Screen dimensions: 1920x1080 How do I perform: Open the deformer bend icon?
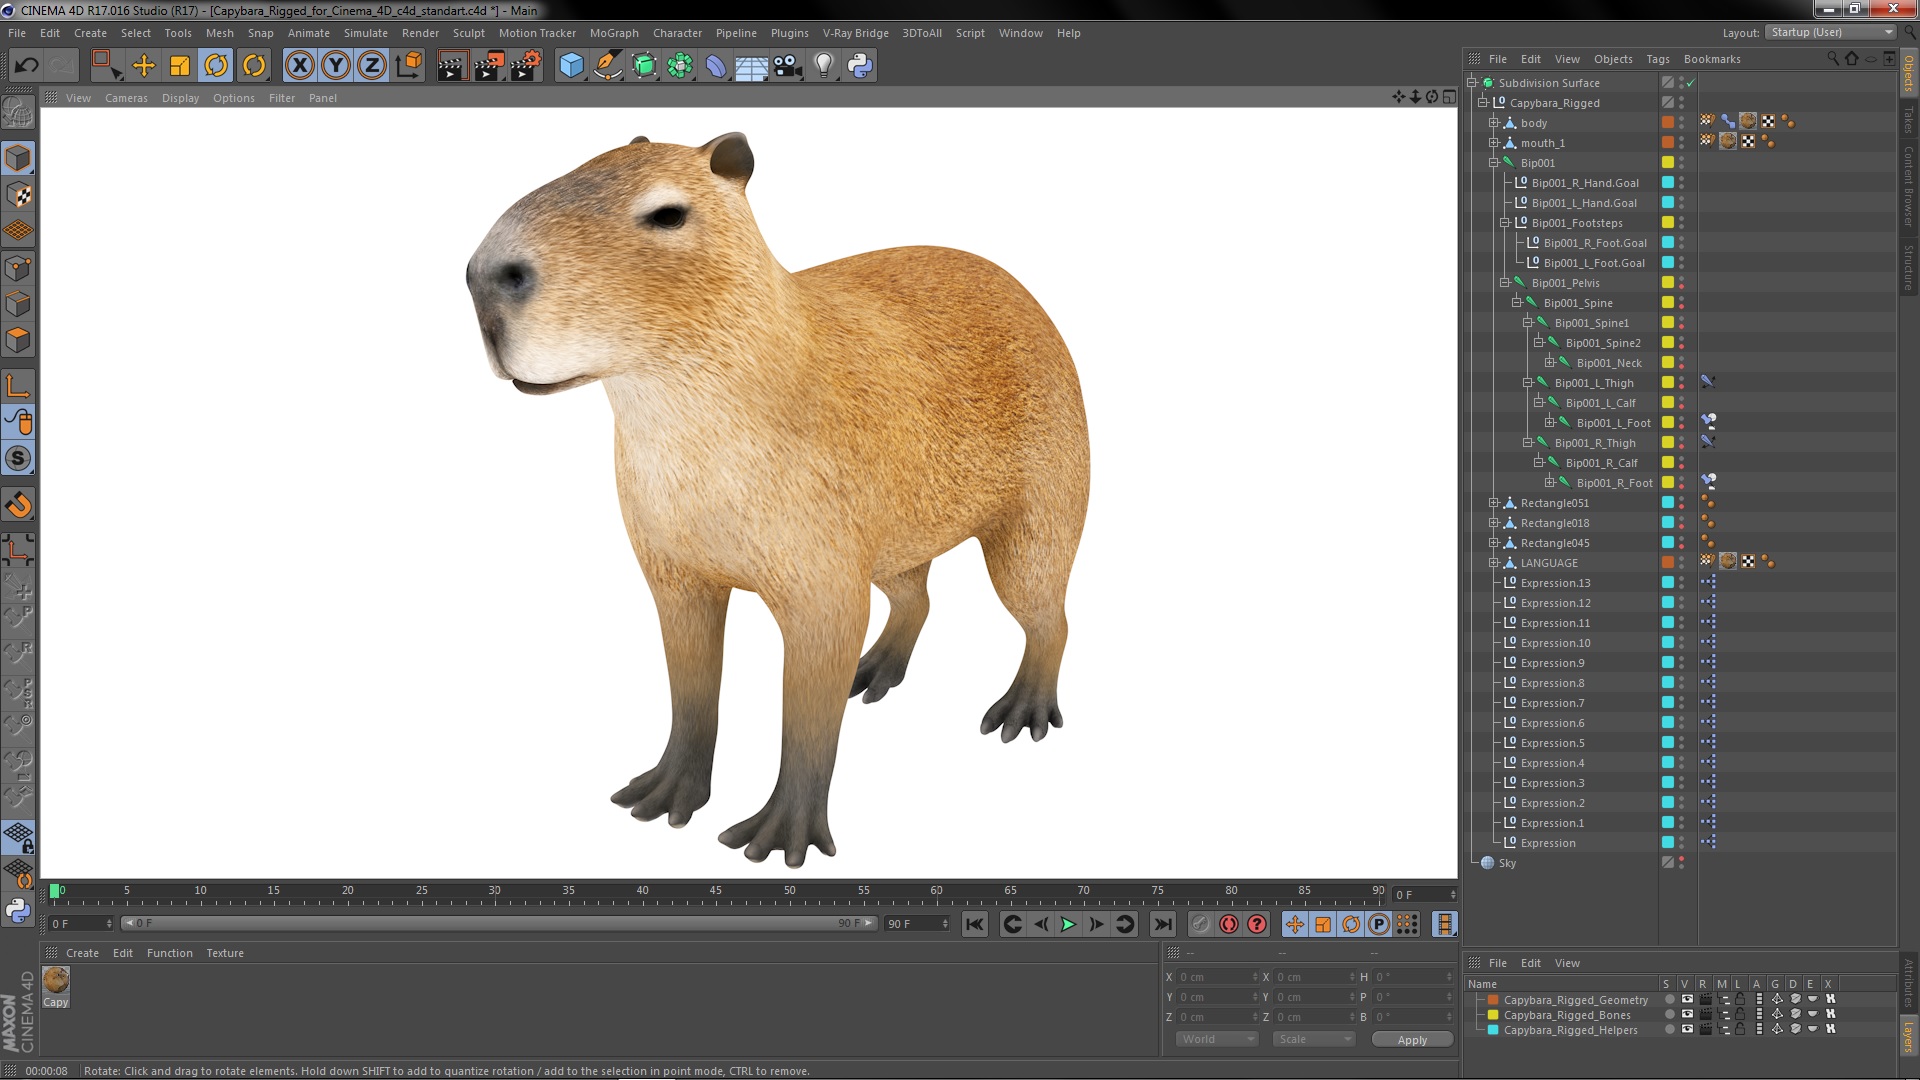716,66
